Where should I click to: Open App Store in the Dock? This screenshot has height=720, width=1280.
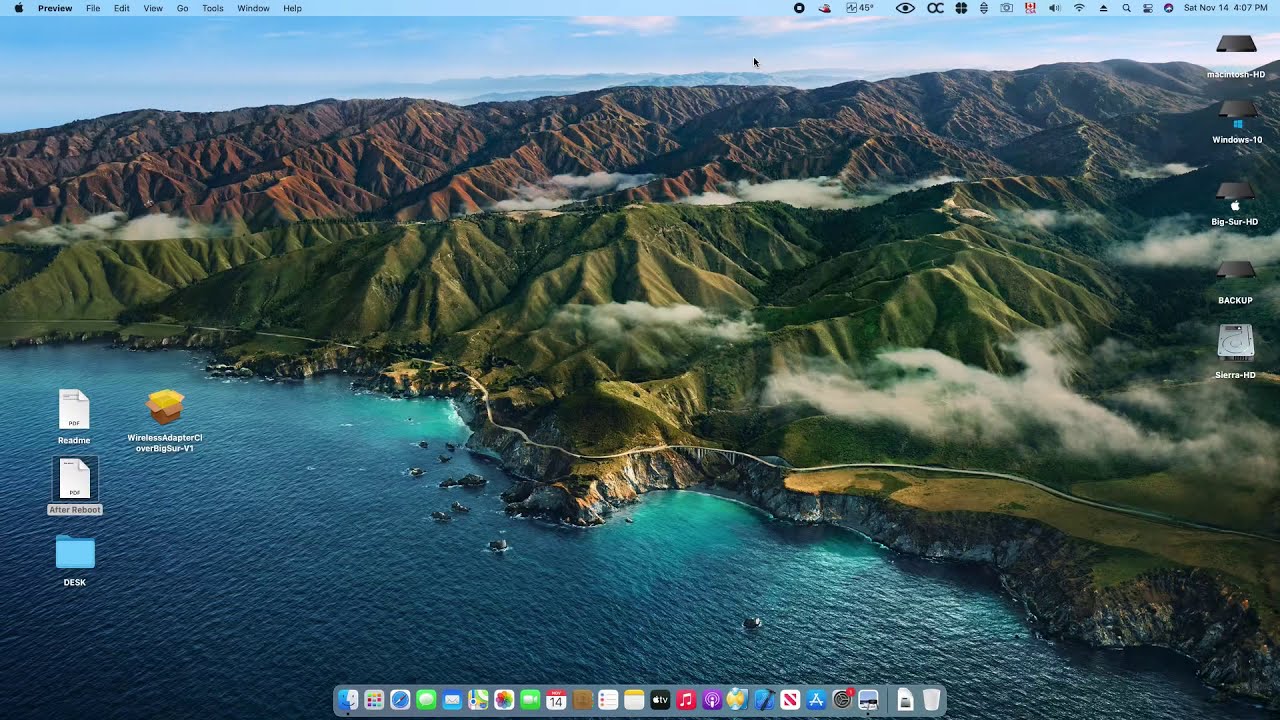pyautogui.click(x=816, y=700)
